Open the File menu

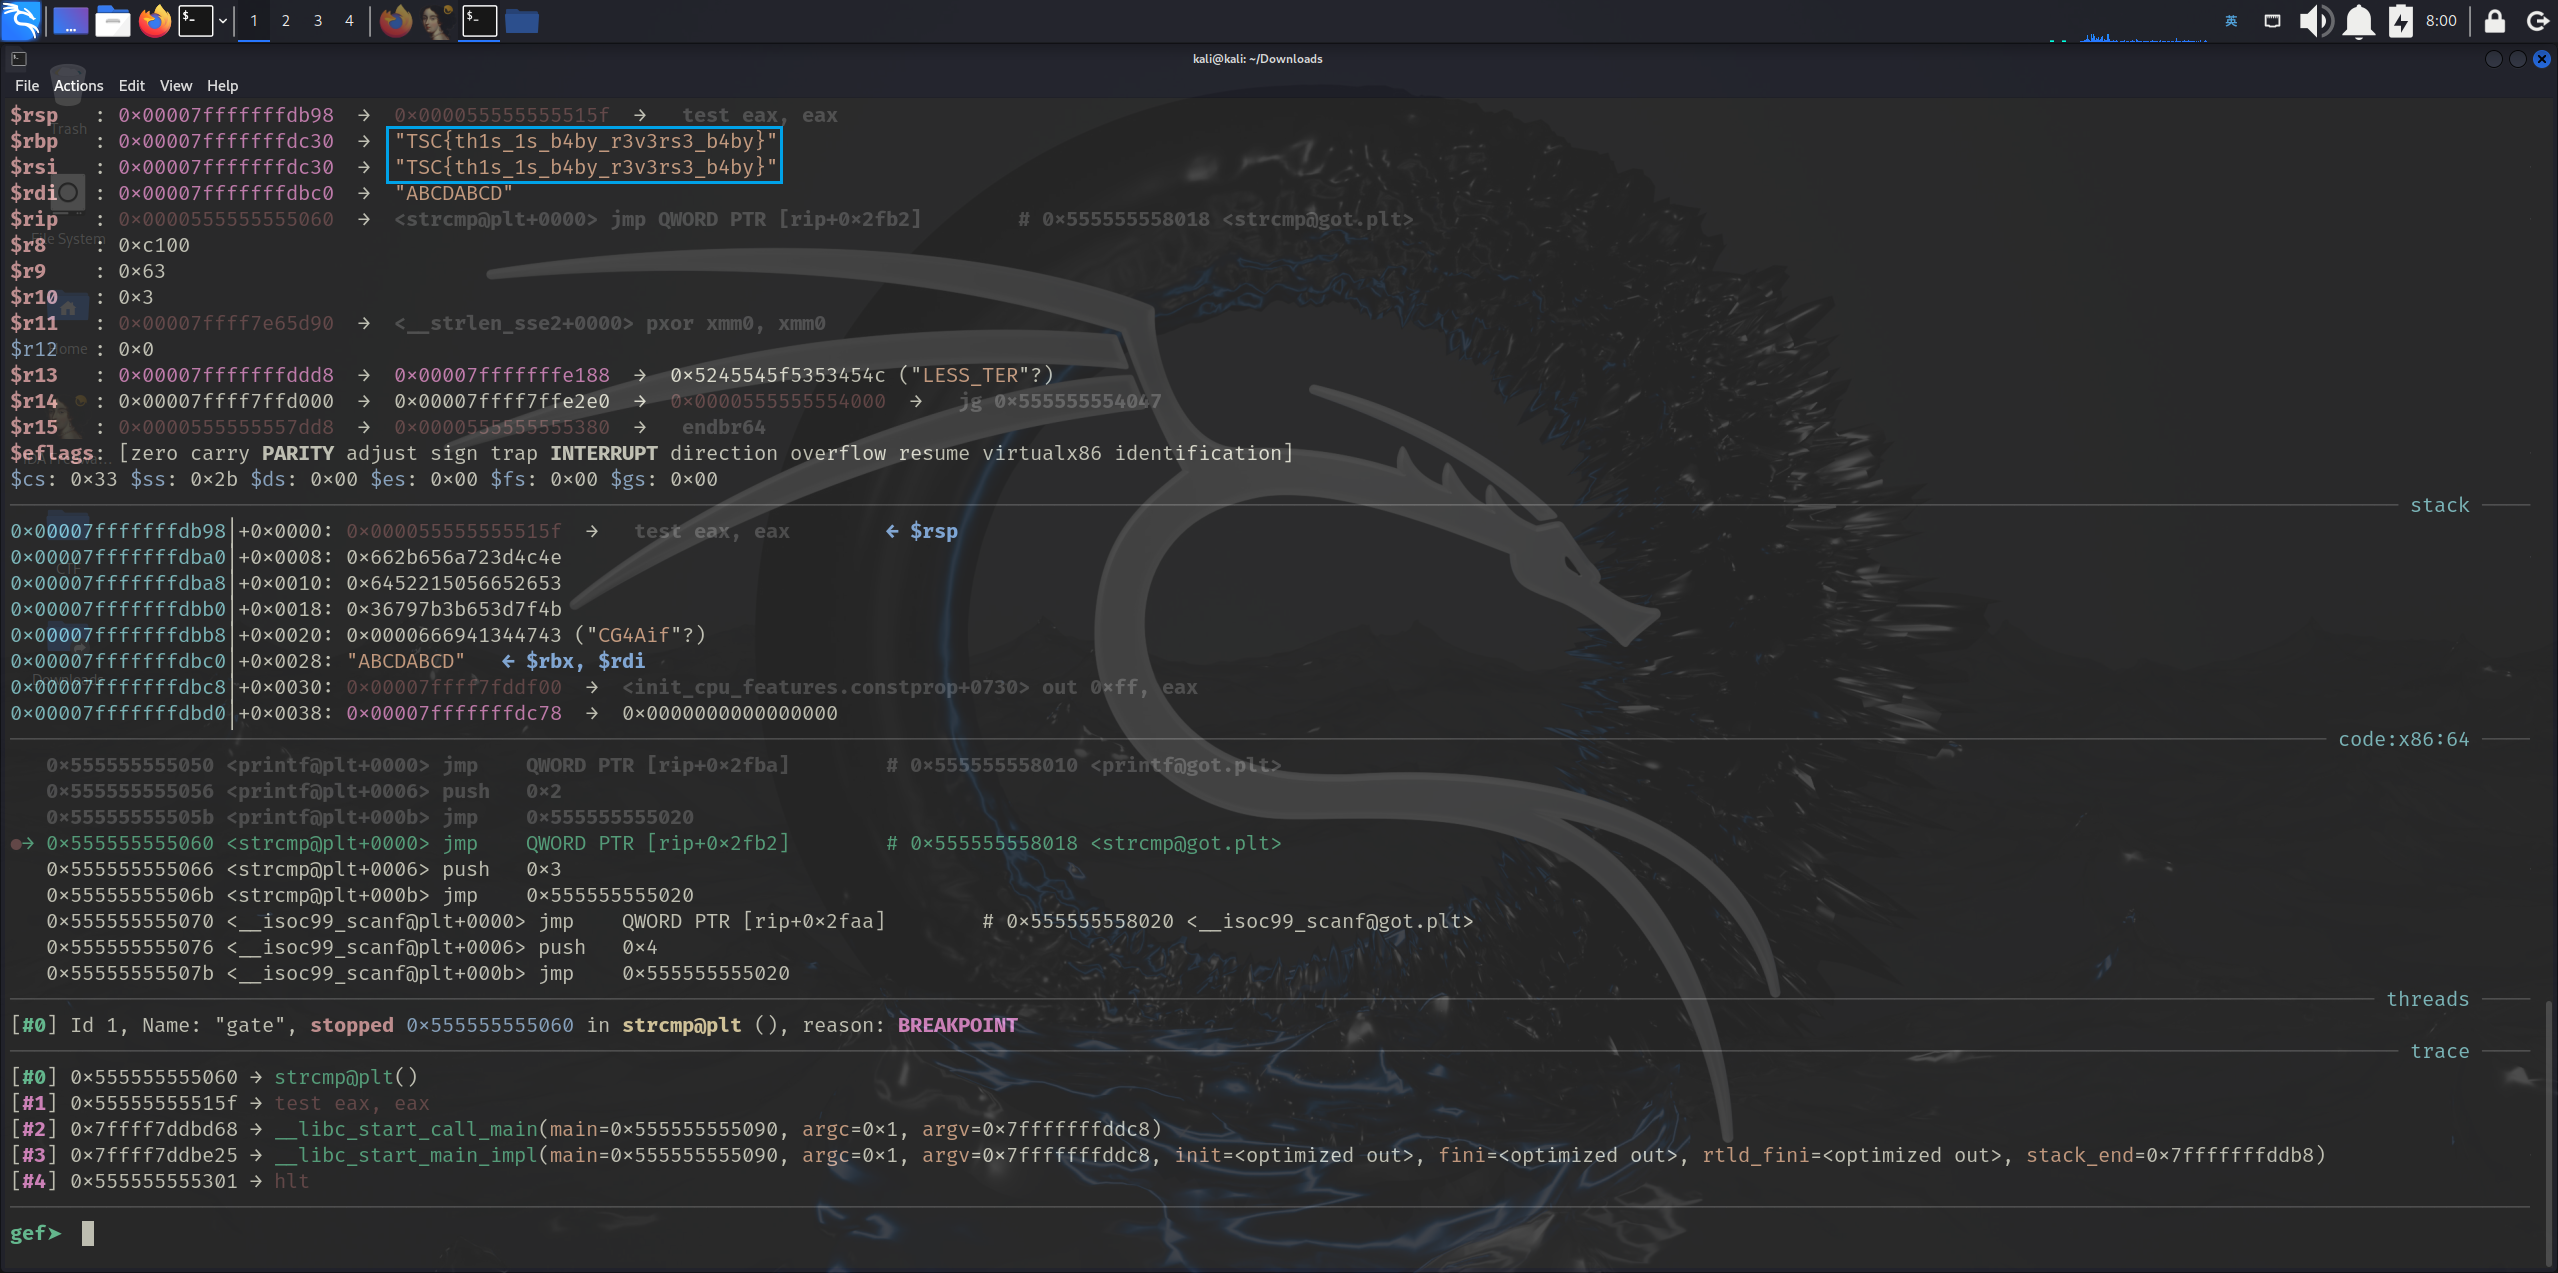(x=27, y=86)
